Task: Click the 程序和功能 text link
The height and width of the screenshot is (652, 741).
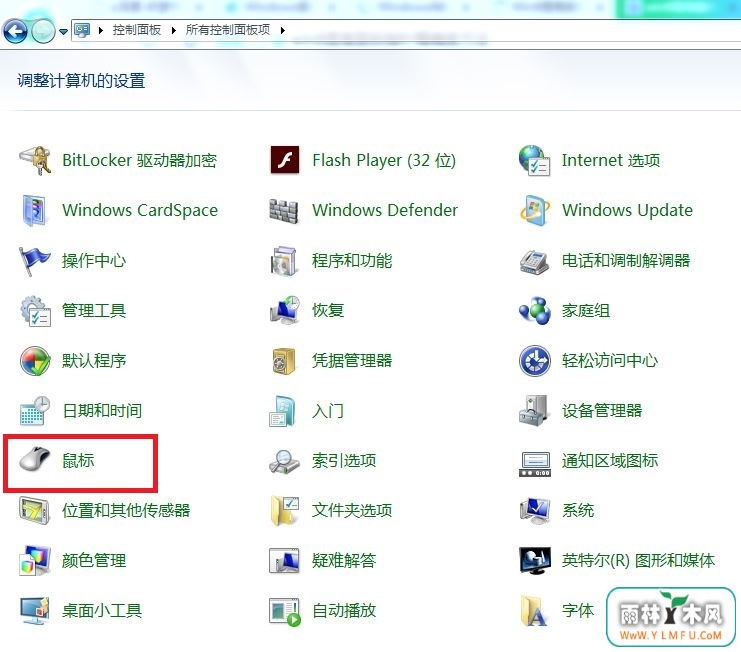Action: coord(352,261)
